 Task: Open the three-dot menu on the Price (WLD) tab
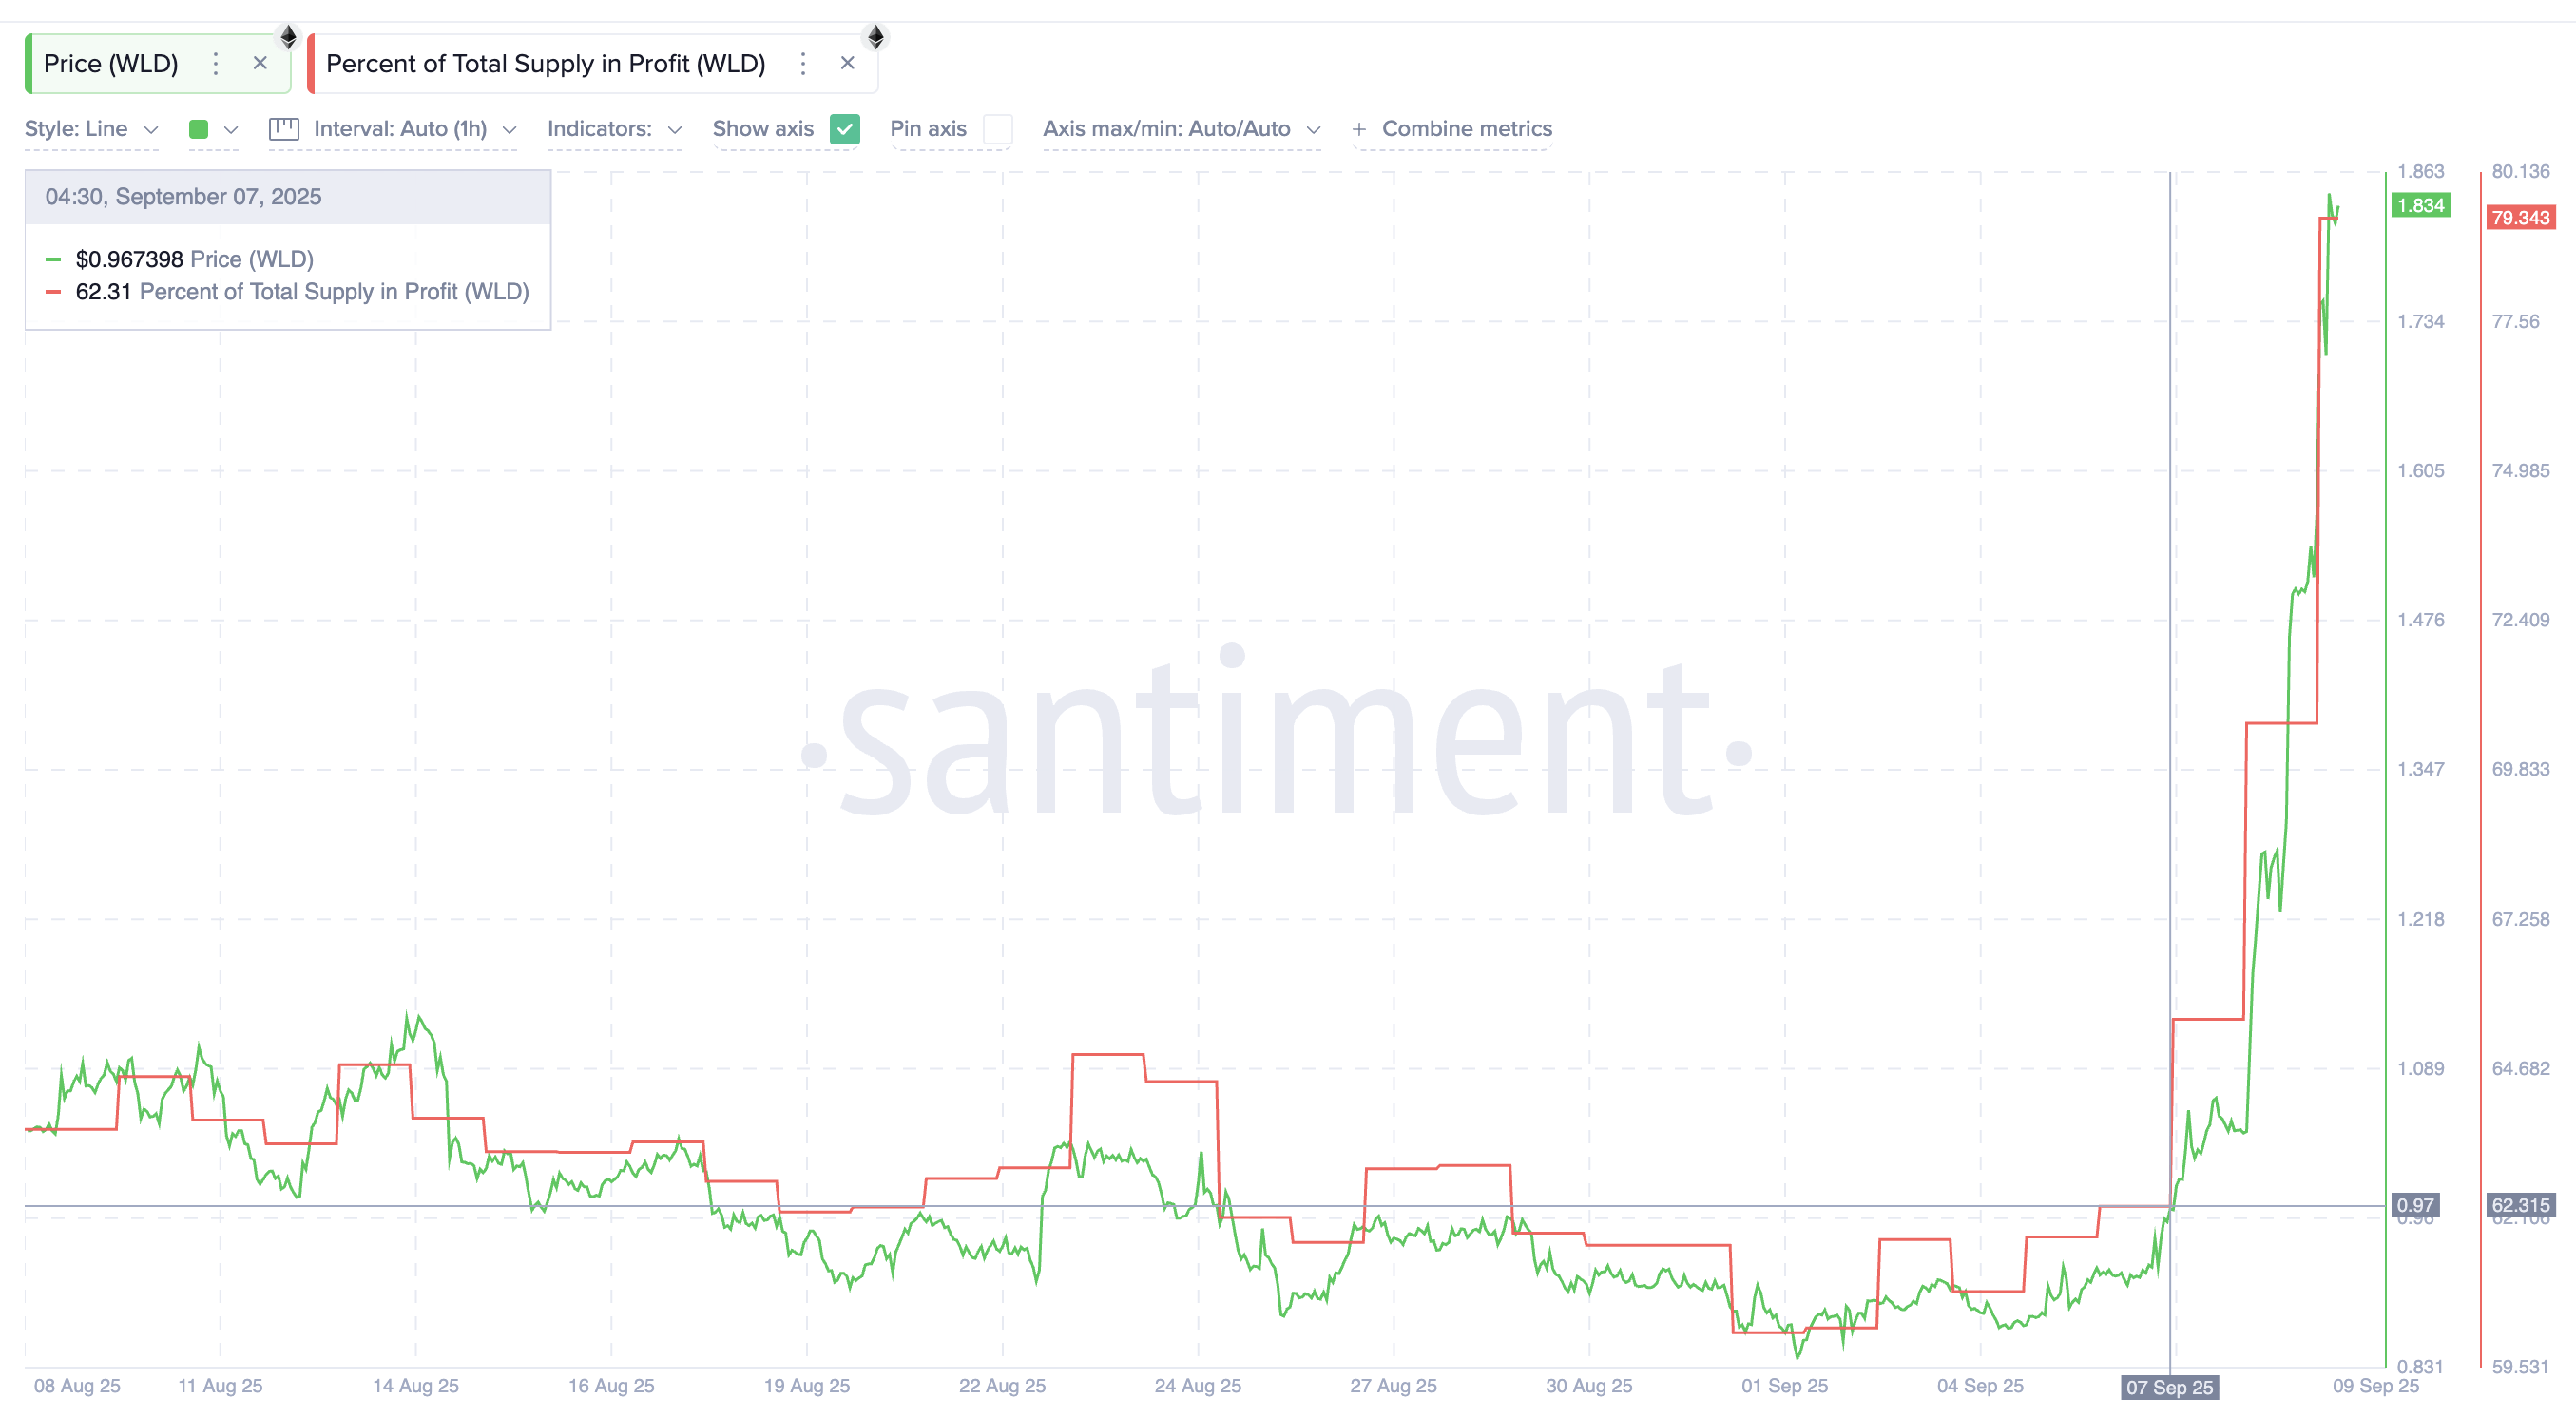pyautogui.click(x=215, y=64)
